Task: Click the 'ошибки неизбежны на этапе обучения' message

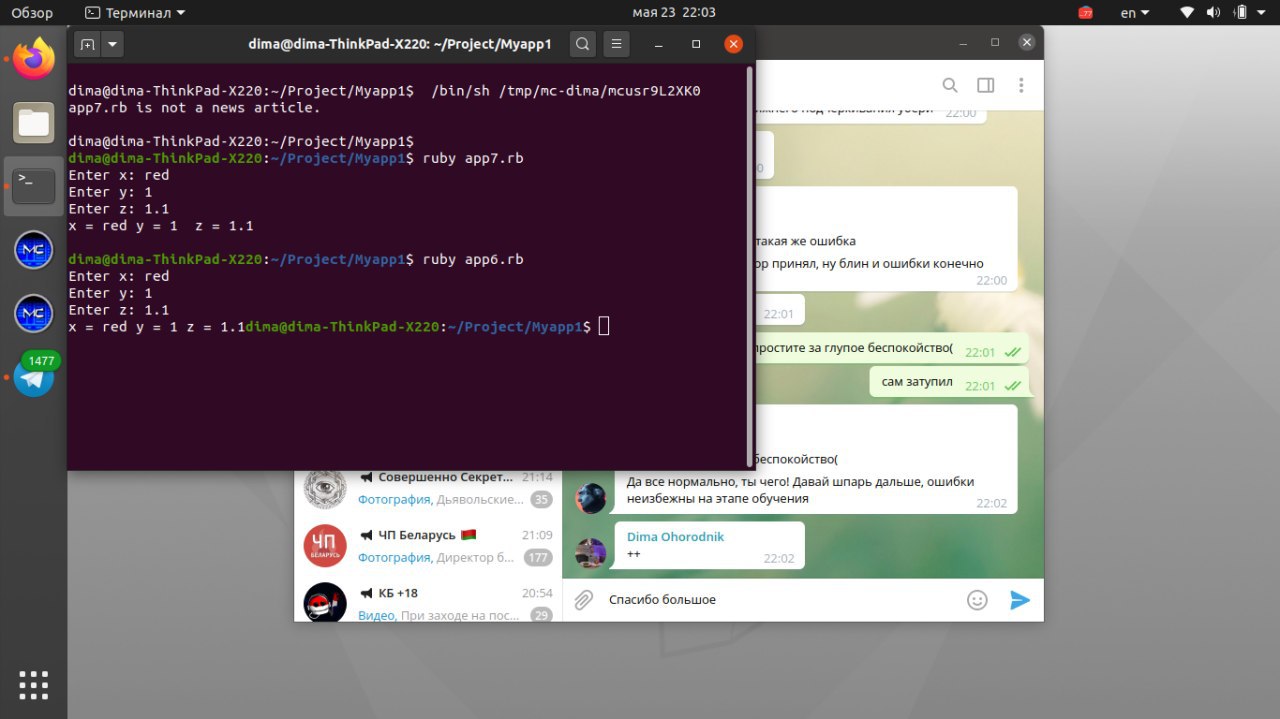Action: click(800, 490)
